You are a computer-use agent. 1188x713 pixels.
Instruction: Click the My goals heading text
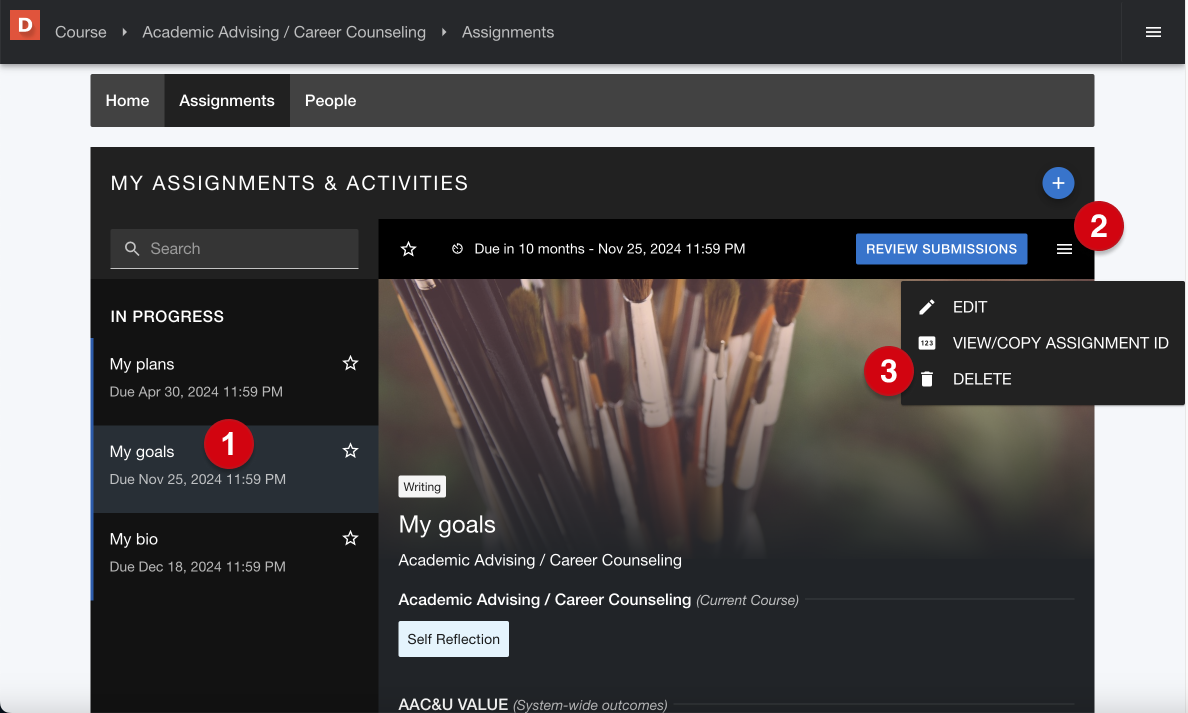coord(447,524)
